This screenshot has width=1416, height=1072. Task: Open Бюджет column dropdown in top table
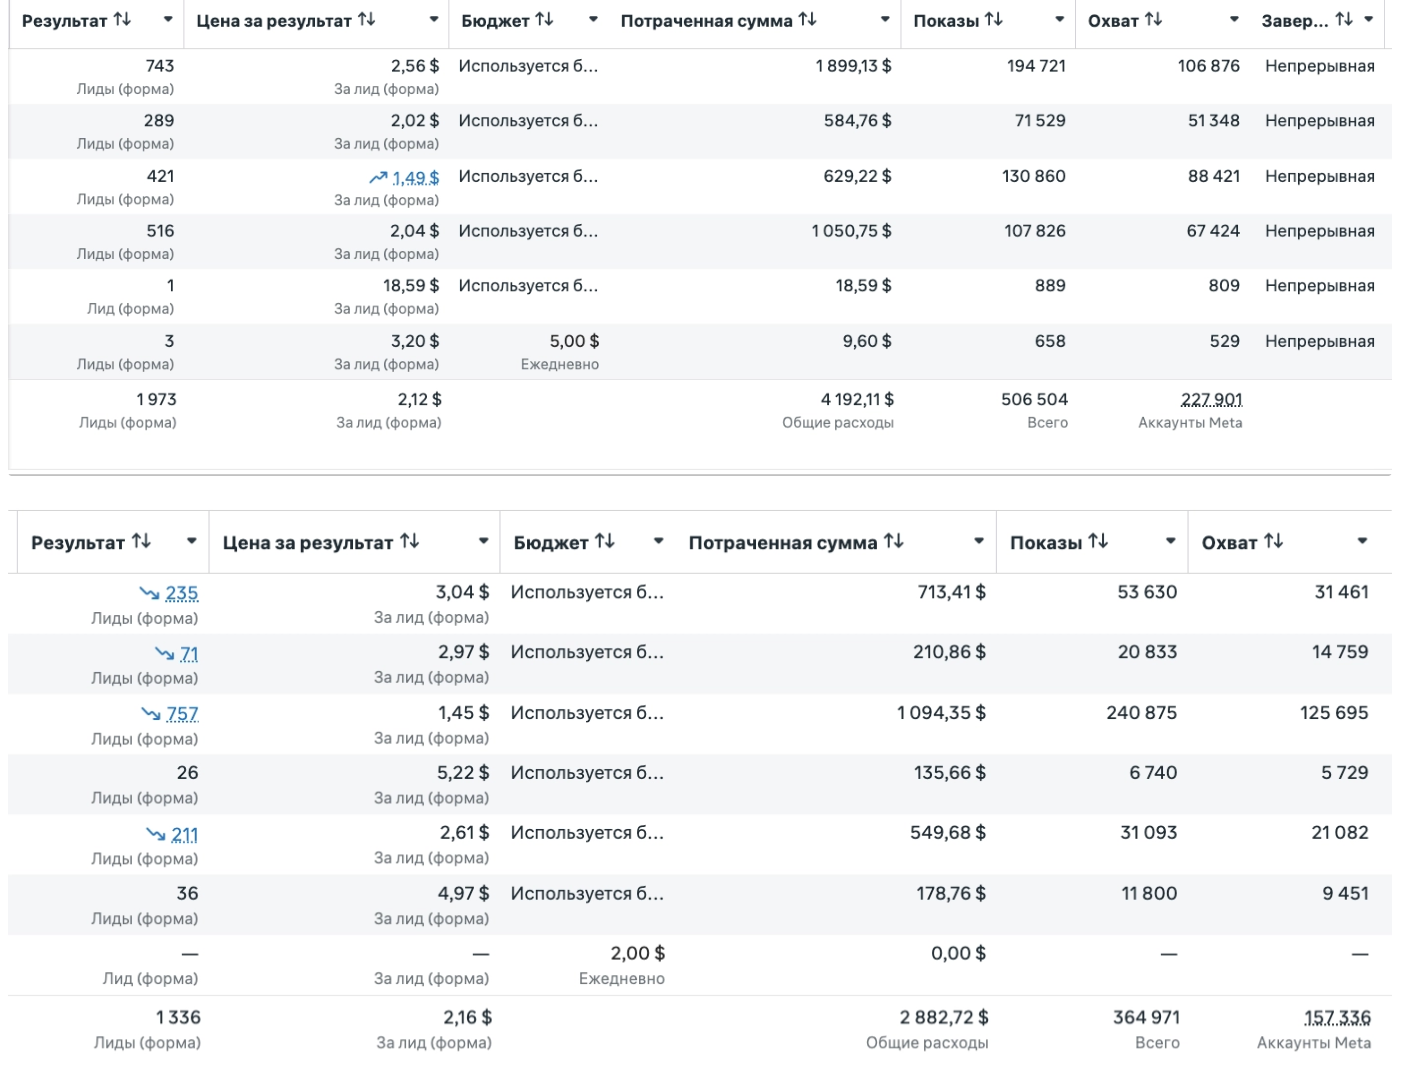pyautogui.click(x=593, y=20)
